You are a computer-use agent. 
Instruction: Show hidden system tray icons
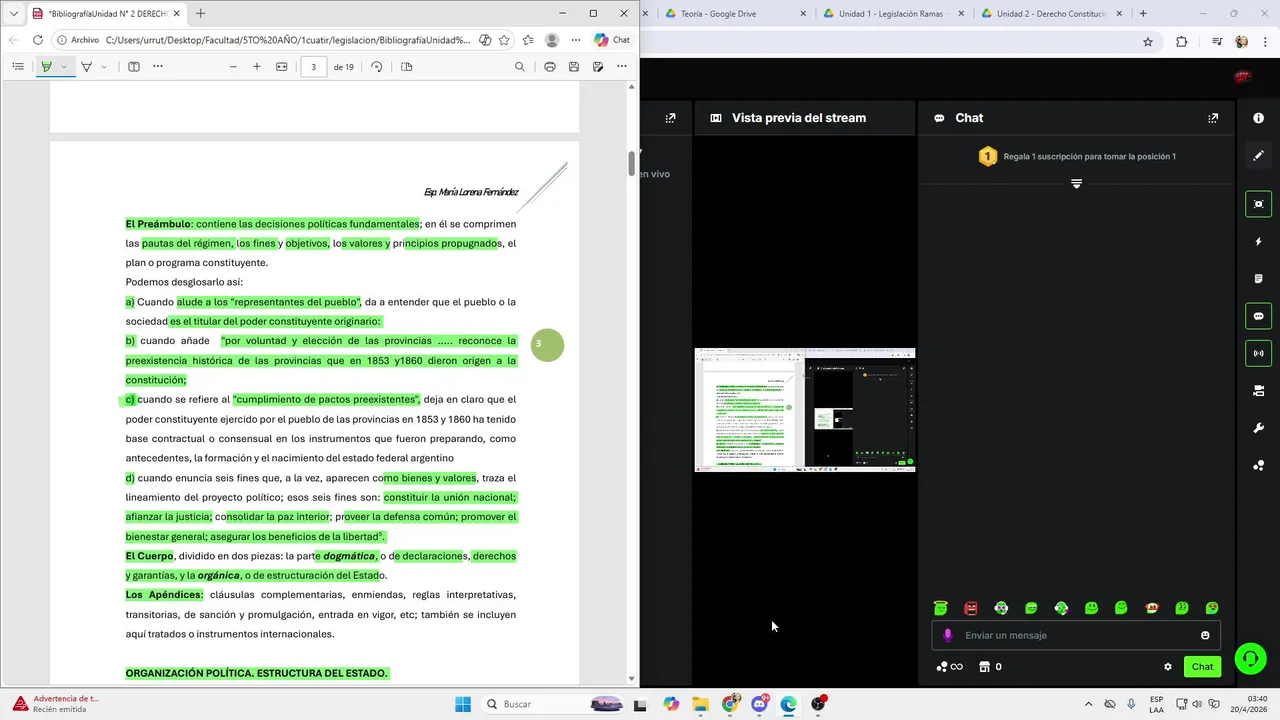point(1088,704)
